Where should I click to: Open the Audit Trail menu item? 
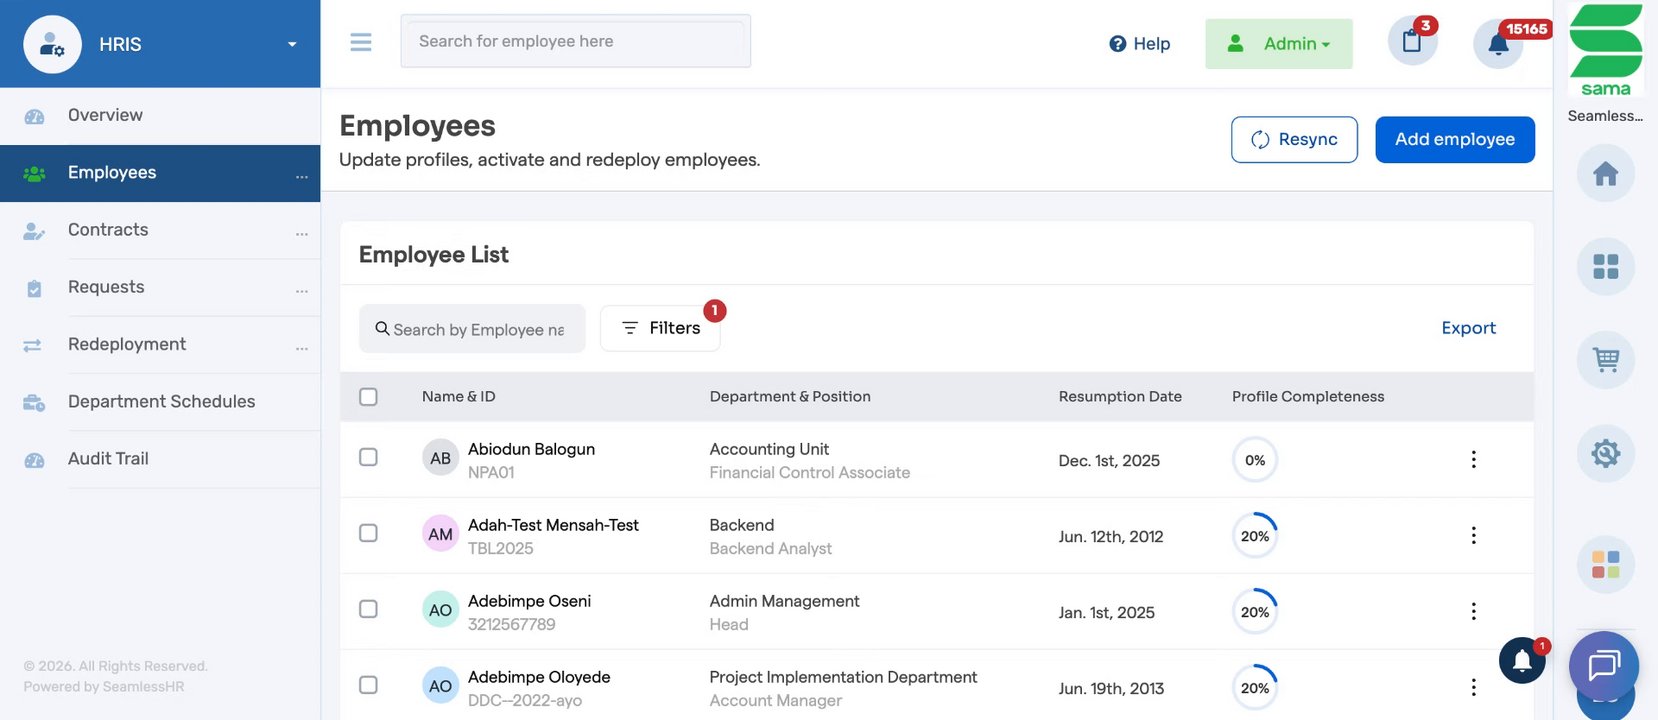click(x=108, y=459)
